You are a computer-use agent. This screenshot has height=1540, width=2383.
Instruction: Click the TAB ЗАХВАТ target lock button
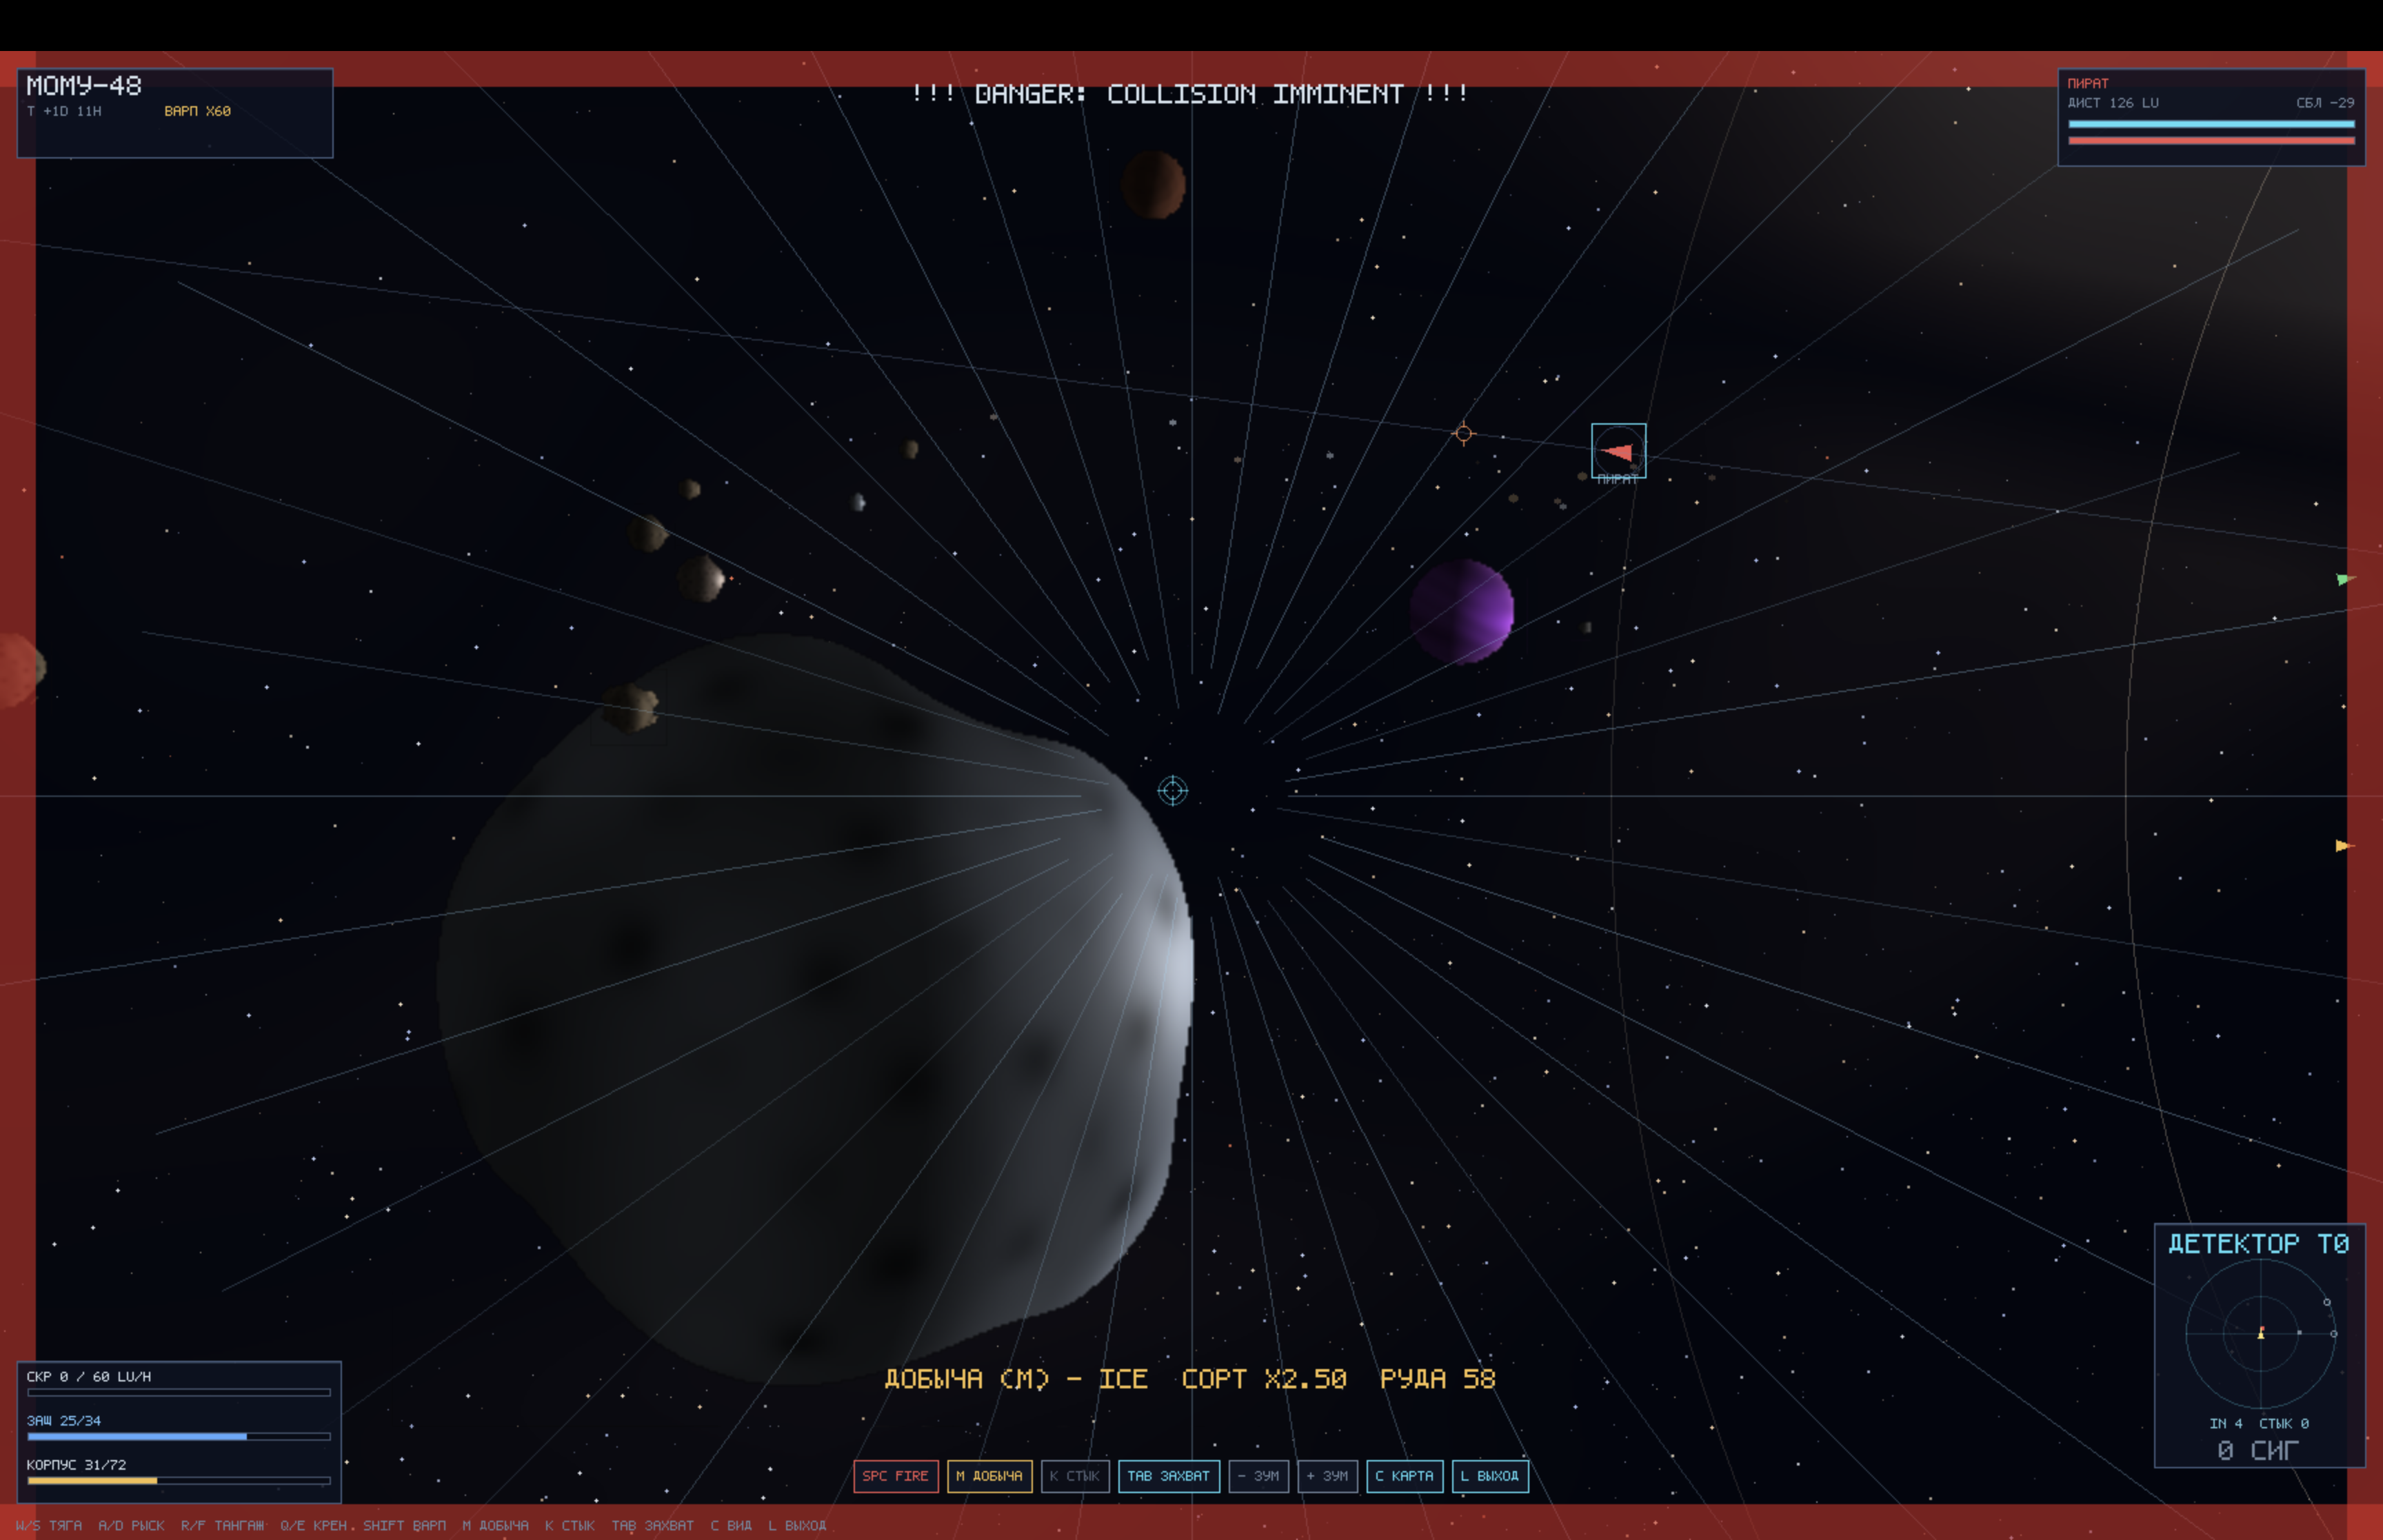1168,1476
